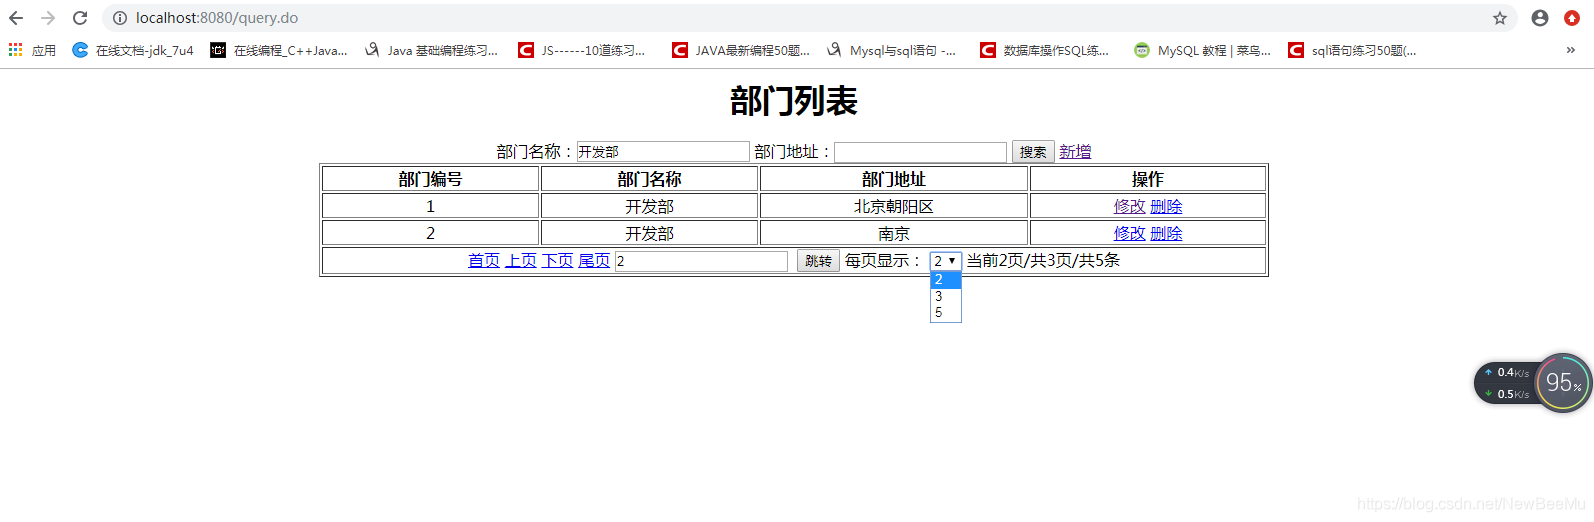
Task: Go to 上页 previous page
Action: 521,260
